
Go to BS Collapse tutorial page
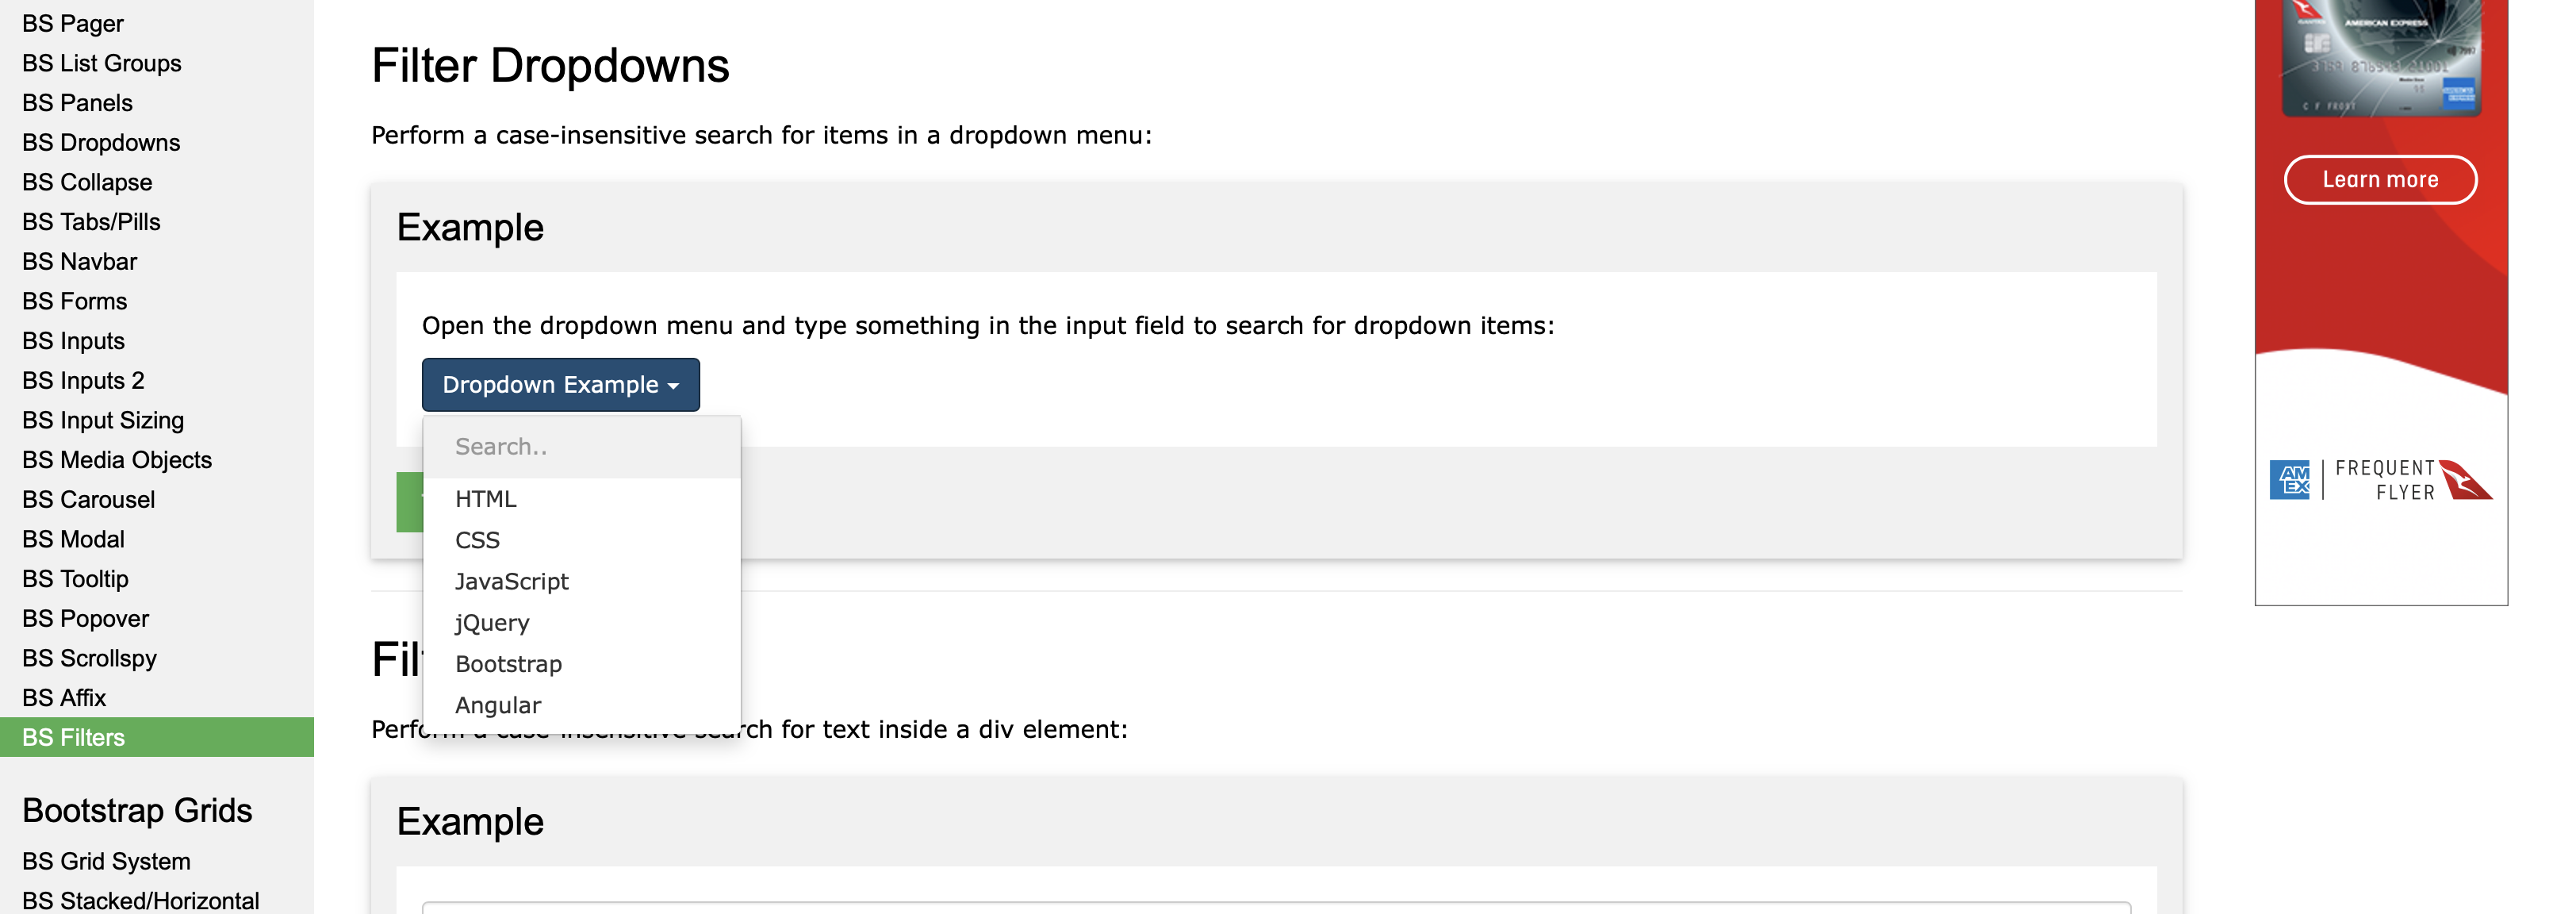click(x=87, y=182)
